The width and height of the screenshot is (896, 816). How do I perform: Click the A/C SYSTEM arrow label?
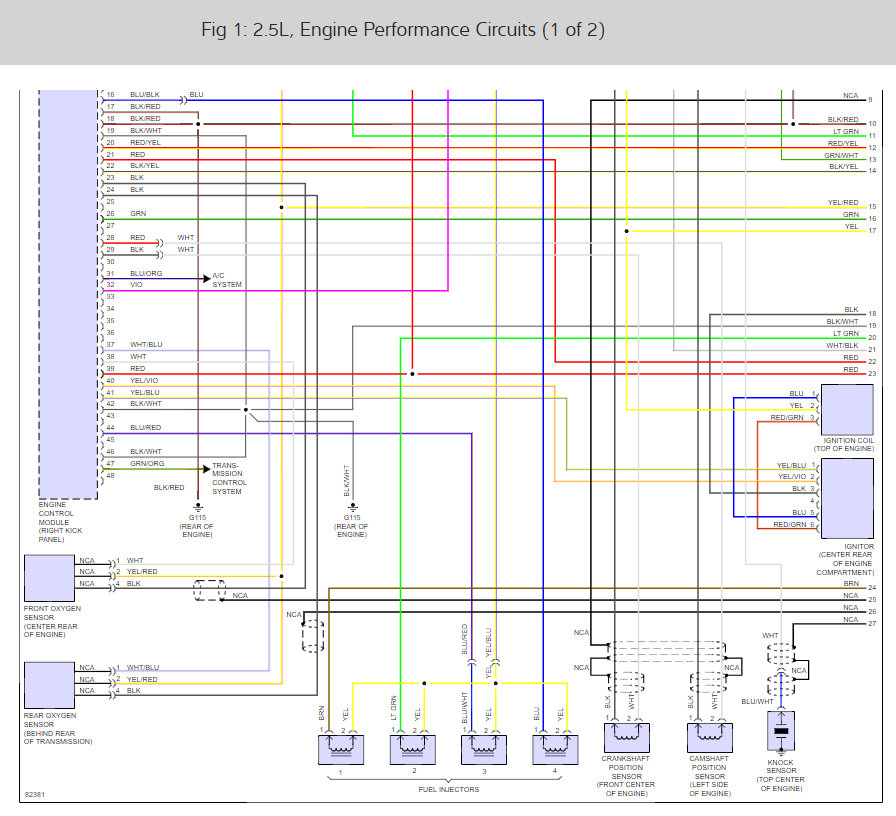click(227, 280)
